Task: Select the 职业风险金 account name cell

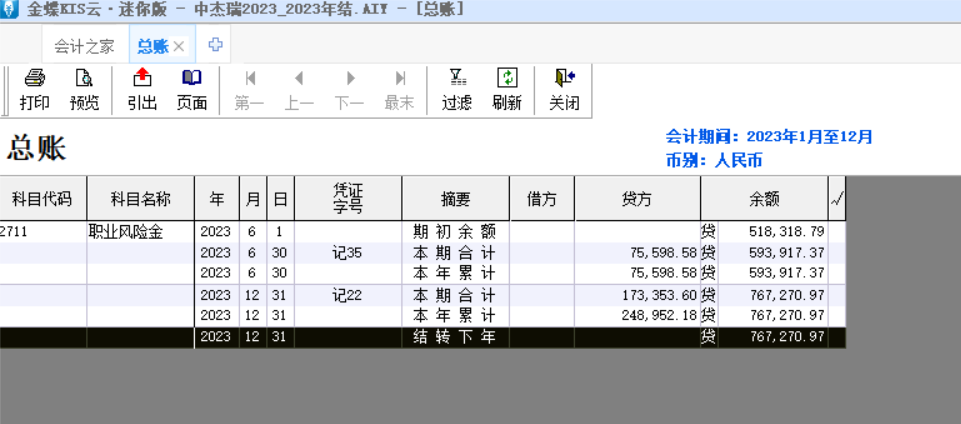Action: pos(126,232)
